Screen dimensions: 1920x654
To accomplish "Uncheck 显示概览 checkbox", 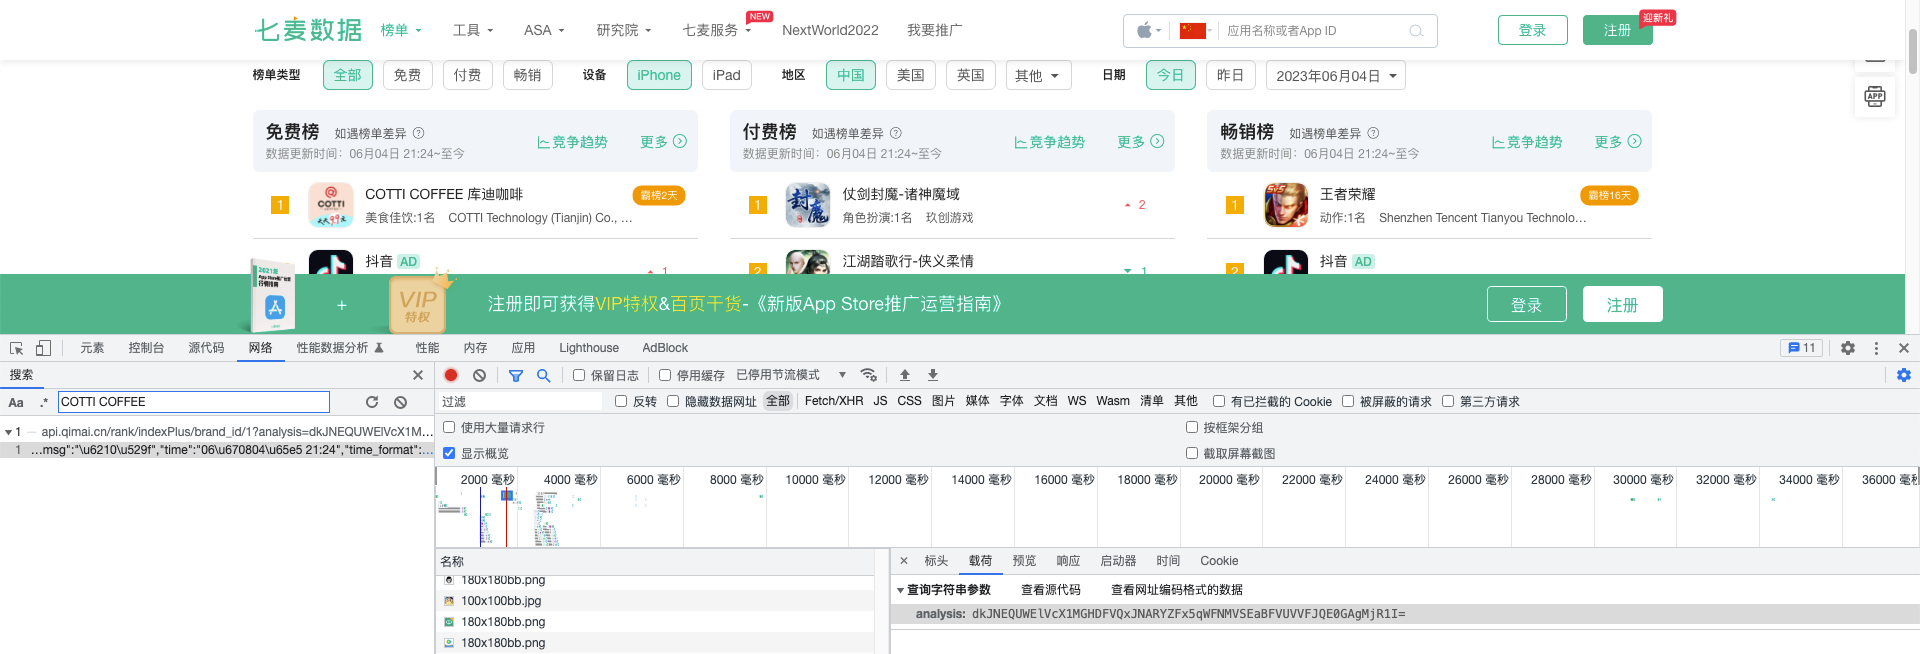I will click(449, 453).
